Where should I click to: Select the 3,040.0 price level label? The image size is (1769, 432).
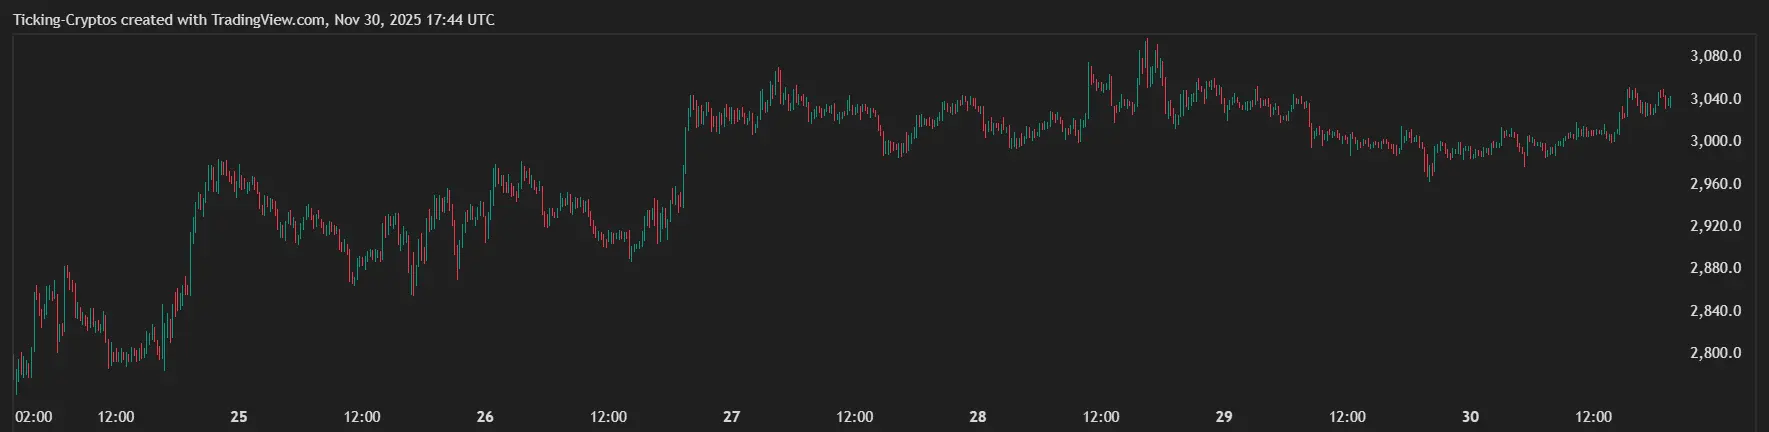pos(1715,99)
